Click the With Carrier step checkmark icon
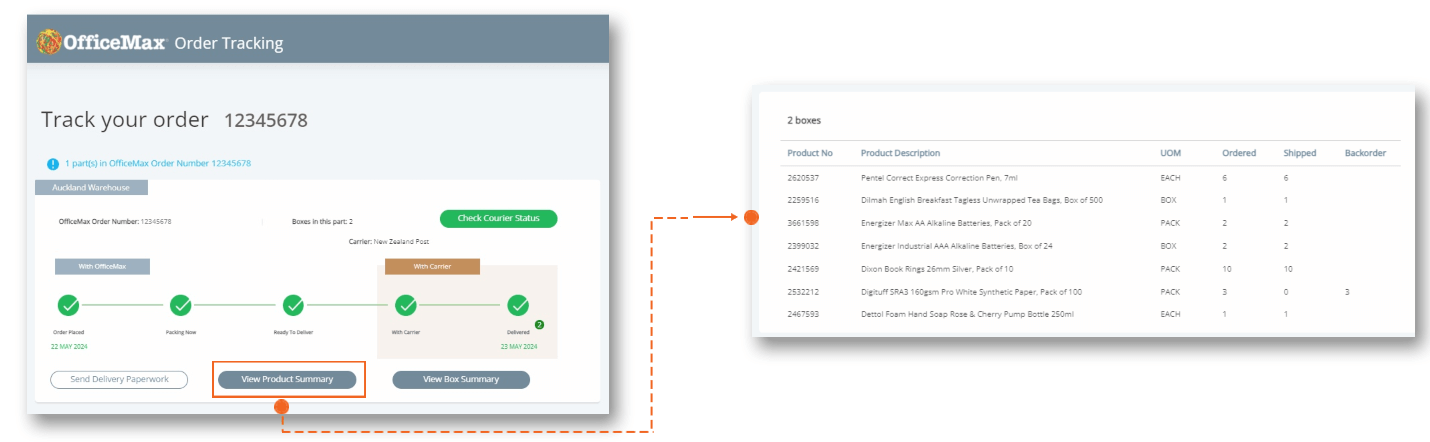1430x442 pixels. tap(406, 305)
